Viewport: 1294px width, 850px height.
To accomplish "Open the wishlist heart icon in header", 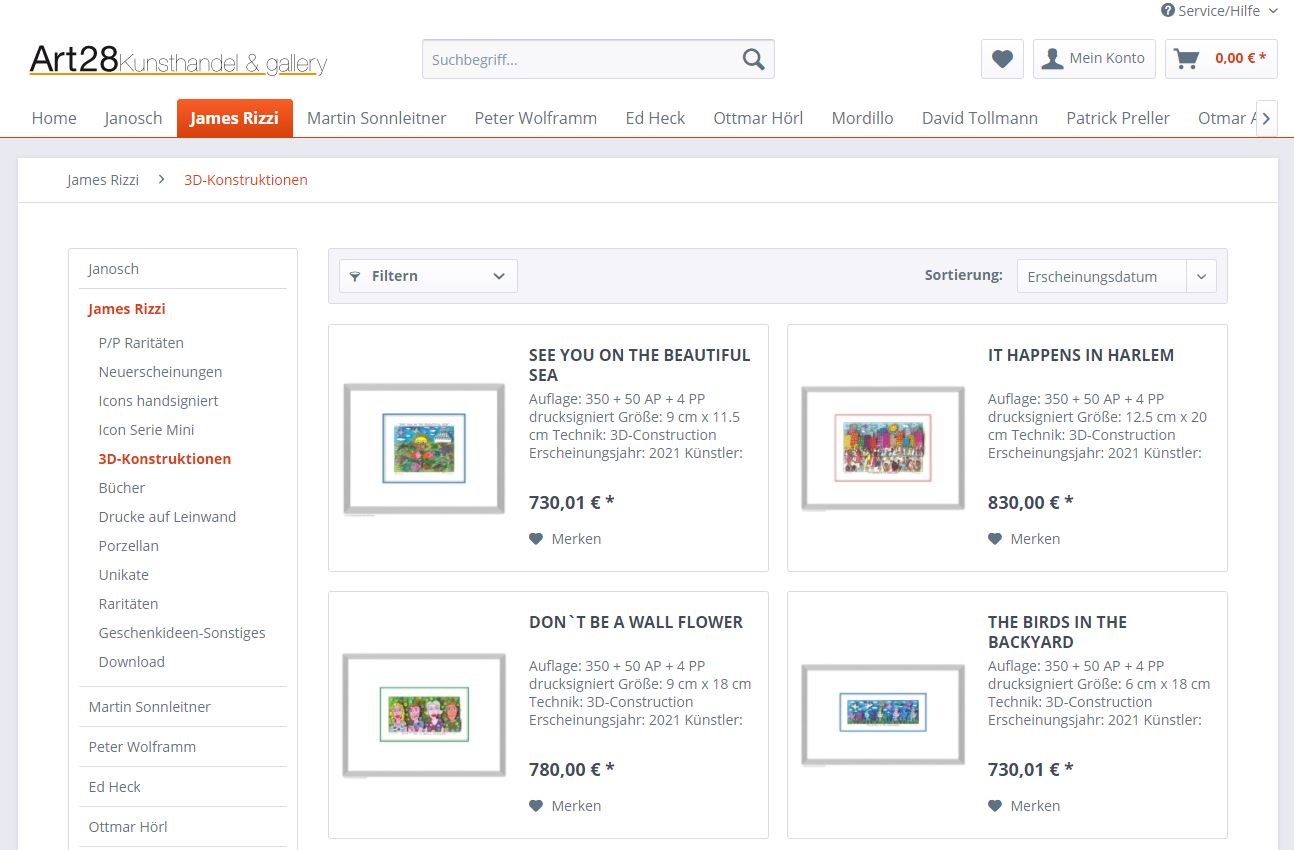I will [1002, 59].
